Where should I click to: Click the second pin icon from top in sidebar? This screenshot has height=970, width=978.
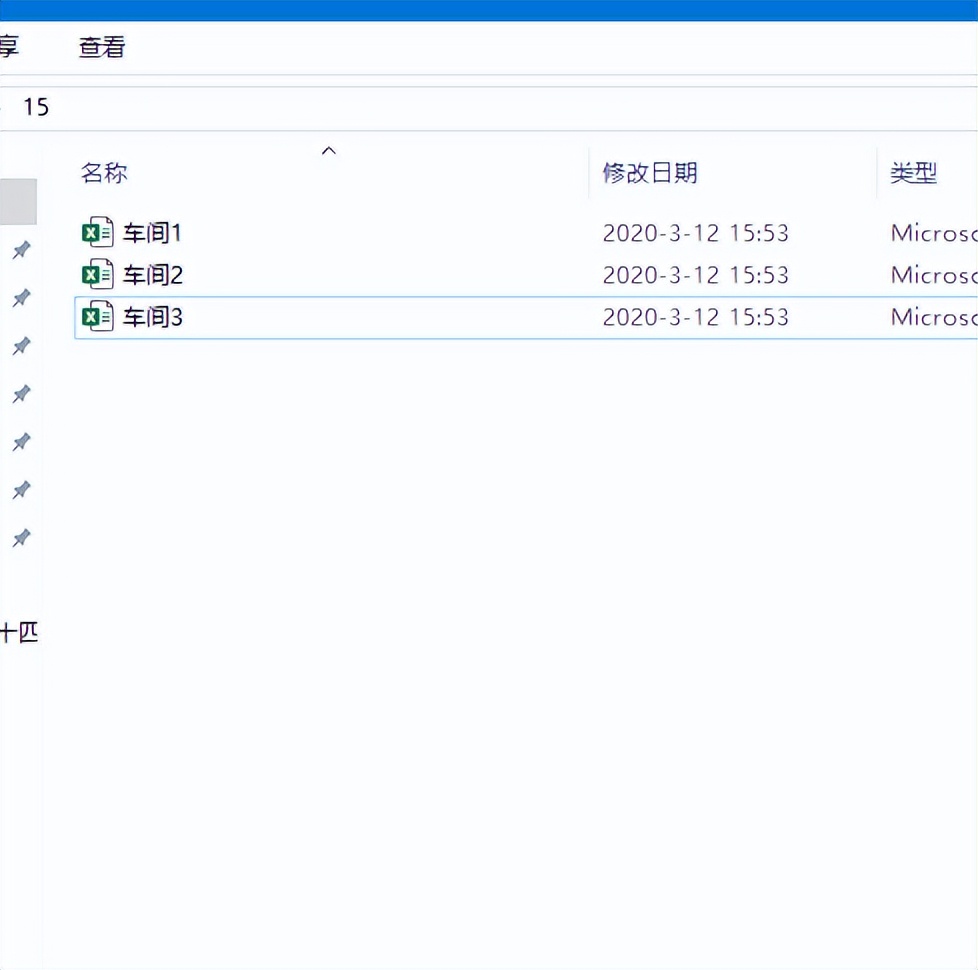(21, 298)
